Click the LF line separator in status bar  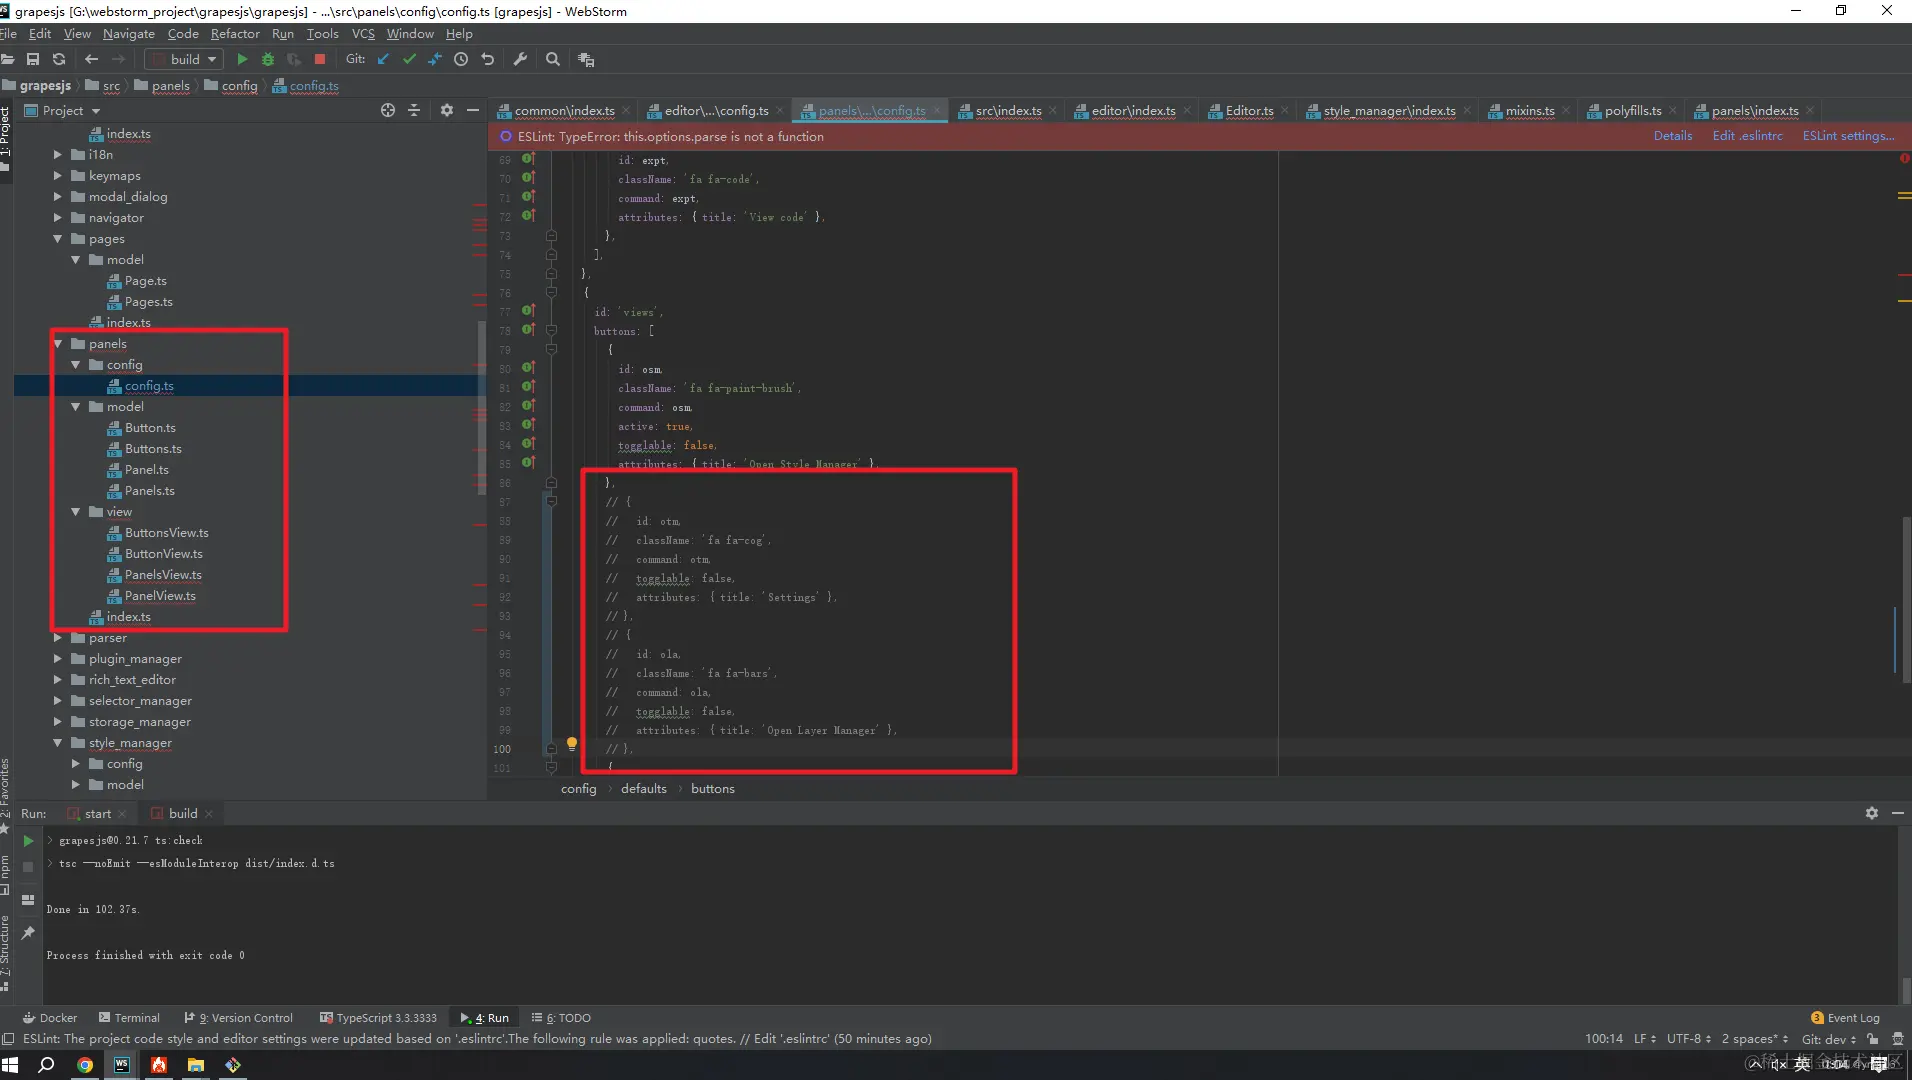pyautogui.click(x=1645, y=1039)
